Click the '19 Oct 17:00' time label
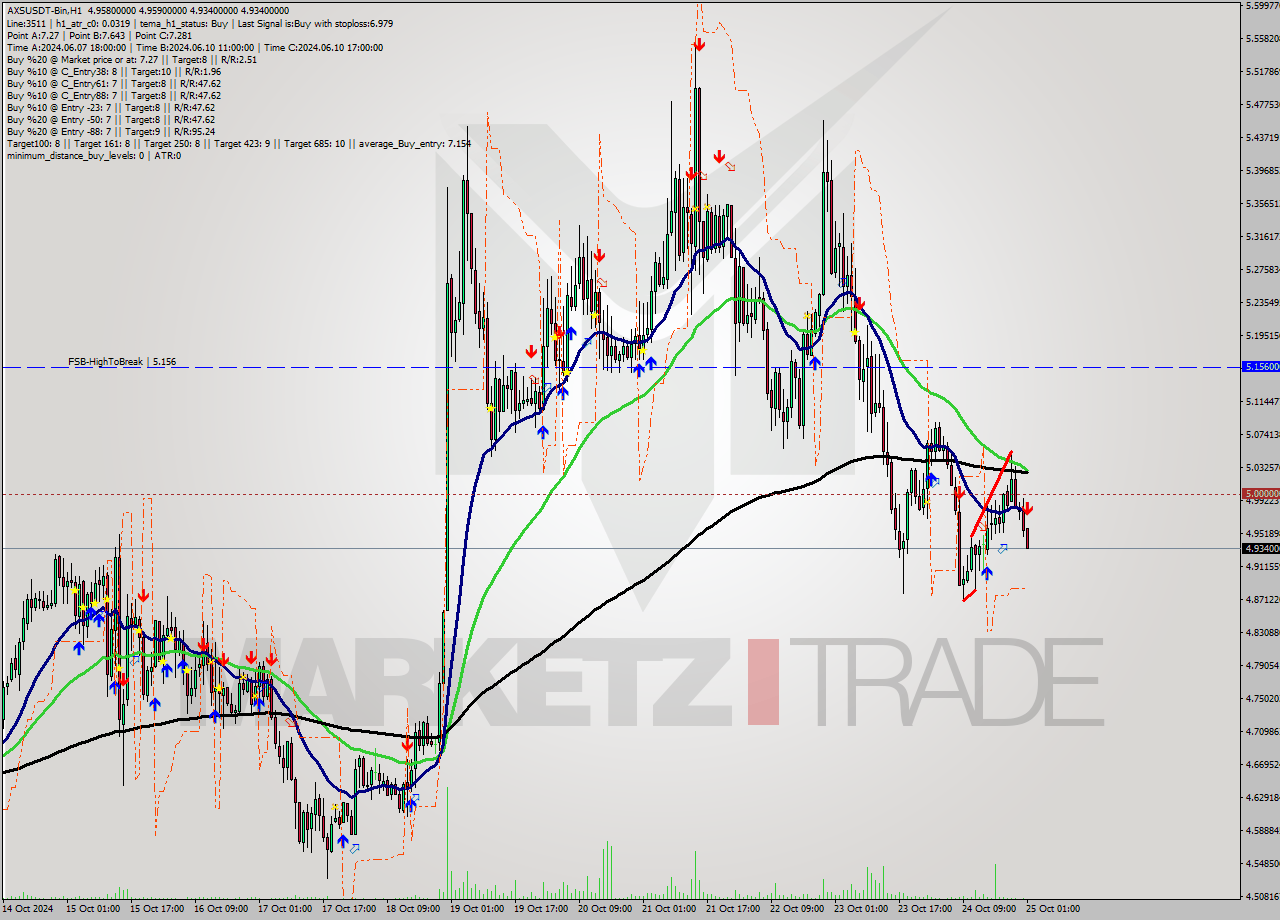Screen dimensions: 1280x920 (x=541, y=909)
